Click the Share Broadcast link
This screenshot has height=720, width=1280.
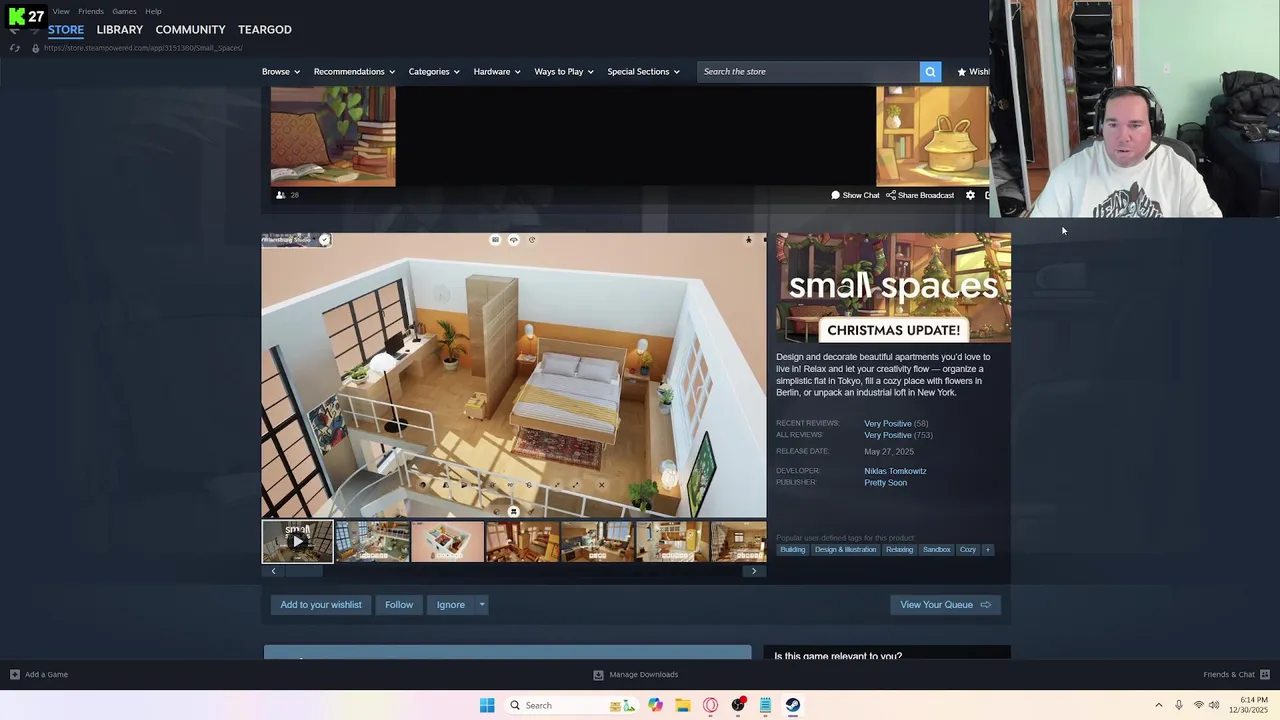click(x=920, y=195)
